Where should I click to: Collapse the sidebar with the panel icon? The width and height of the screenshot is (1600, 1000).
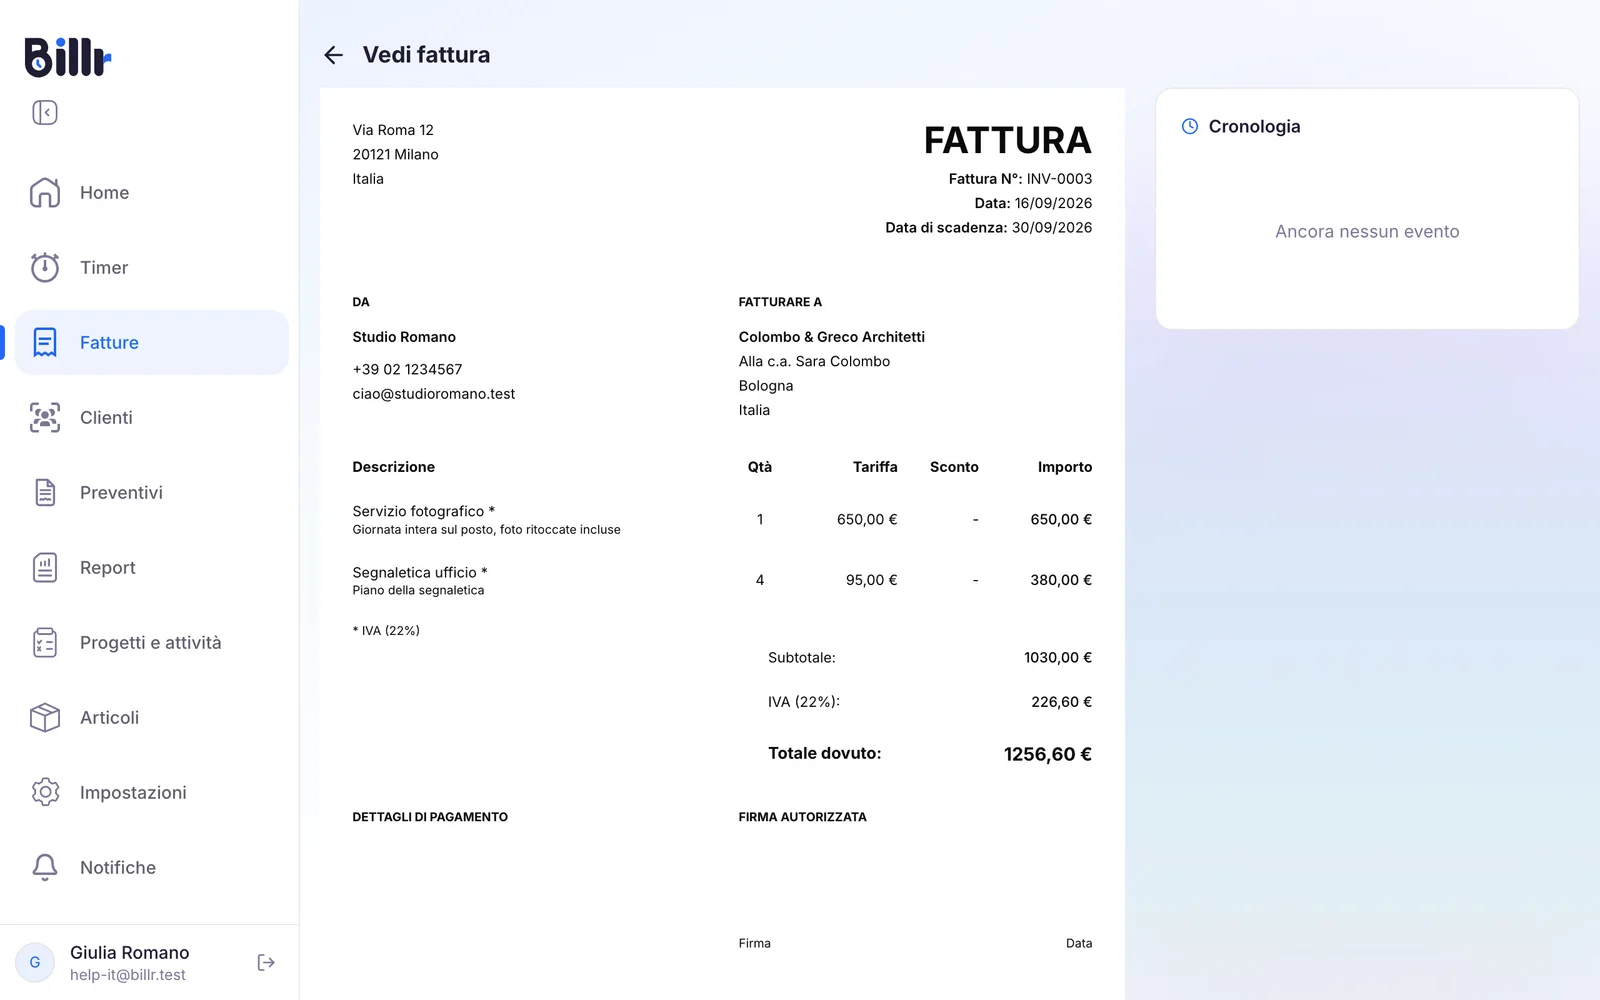[45, 113]
